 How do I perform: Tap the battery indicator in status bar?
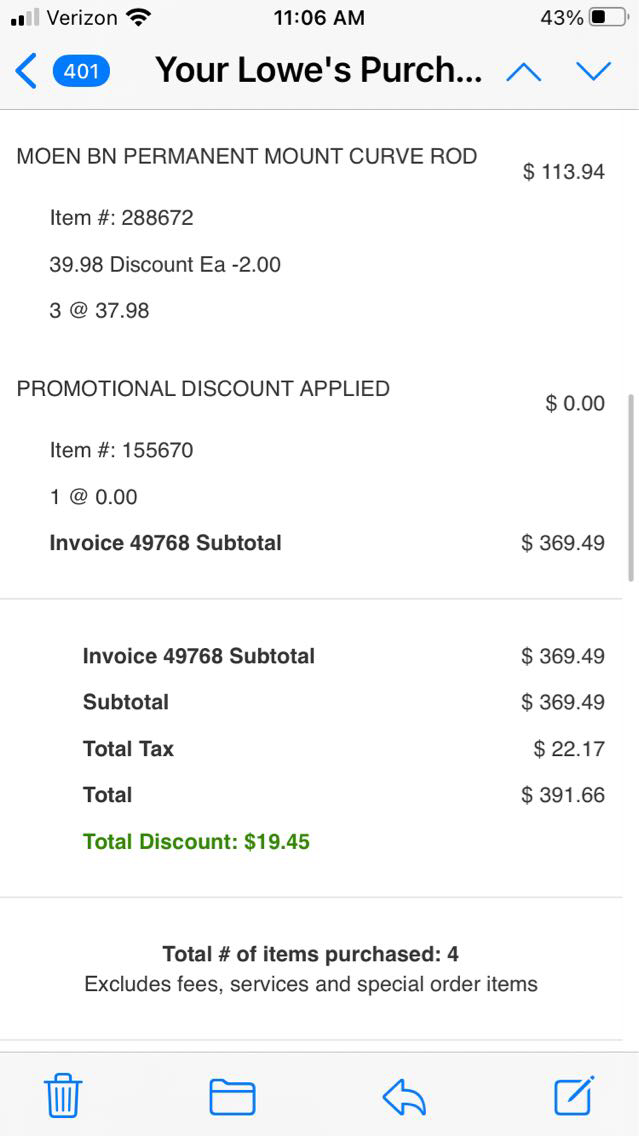[609, 17]
